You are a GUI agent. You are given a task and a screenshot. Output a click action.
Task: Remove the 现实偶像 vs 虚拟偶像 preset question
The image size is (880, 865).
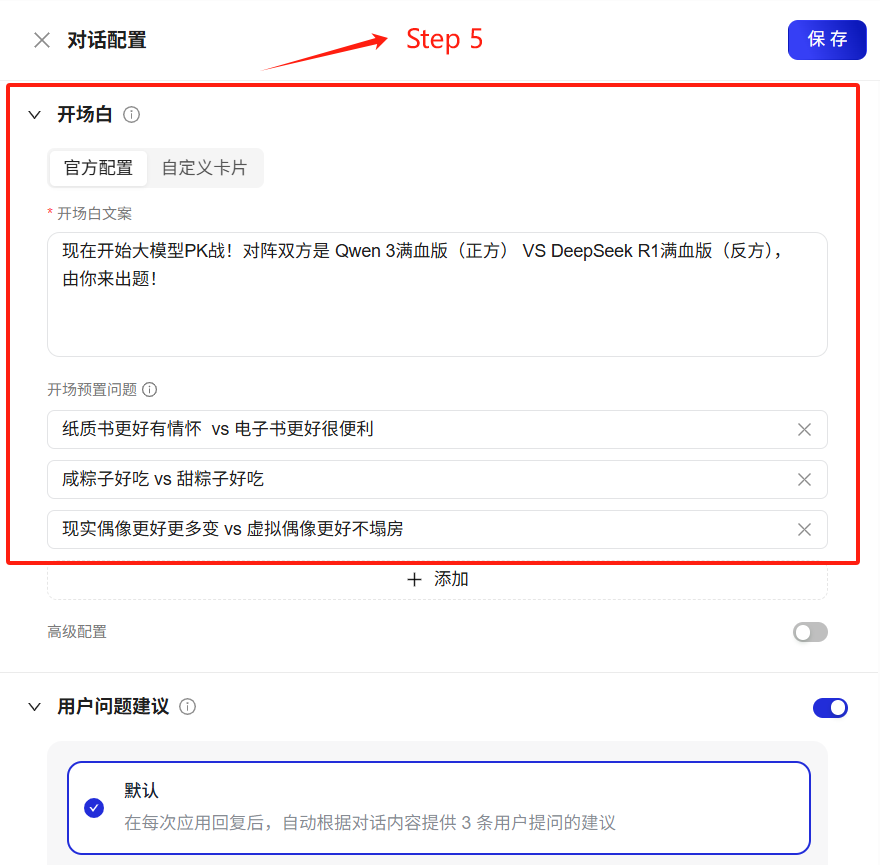804,529
